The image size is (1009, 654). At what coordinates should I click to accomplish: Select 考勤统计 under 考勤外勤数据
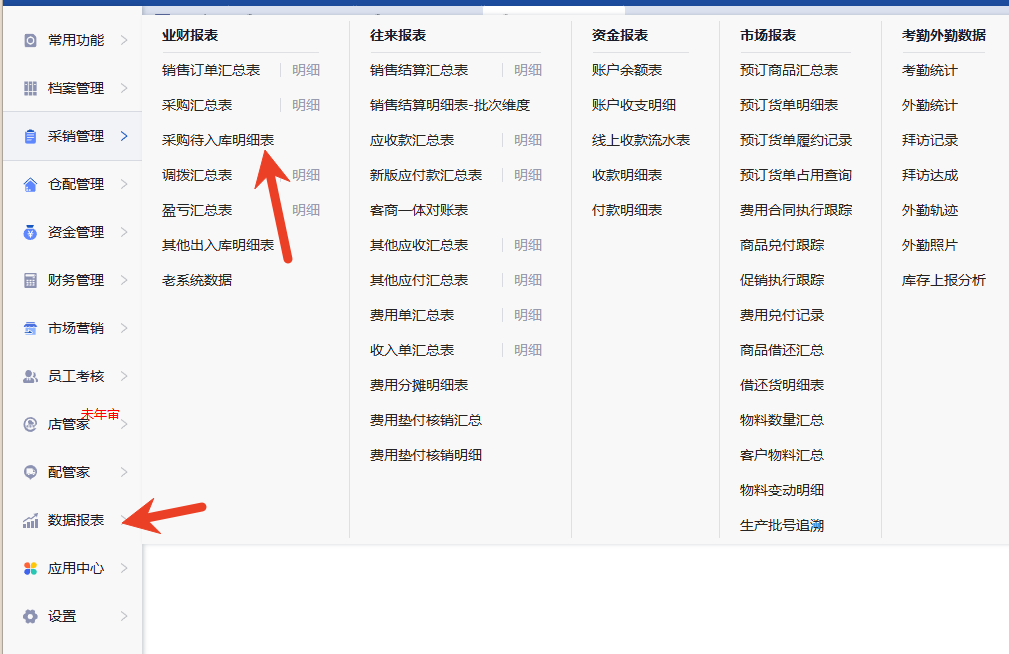point(929,70)
